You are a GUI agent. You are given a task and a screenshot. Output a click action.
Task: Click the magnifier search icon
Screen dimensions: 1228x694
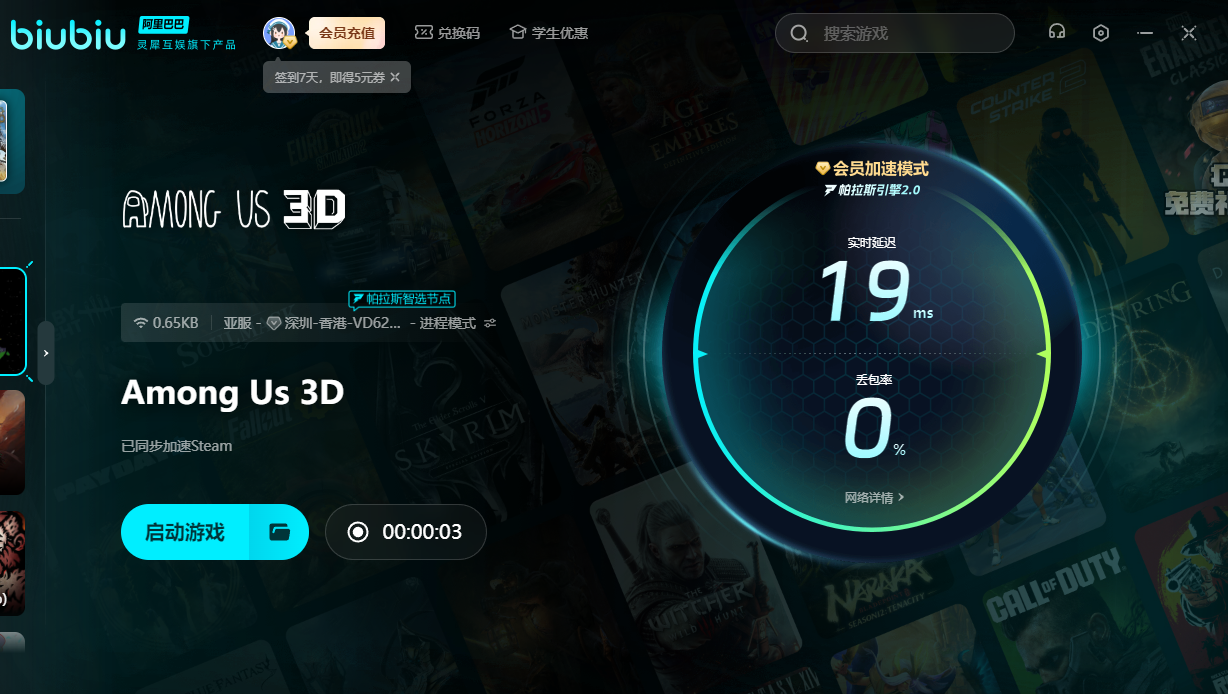pos(799,33)
